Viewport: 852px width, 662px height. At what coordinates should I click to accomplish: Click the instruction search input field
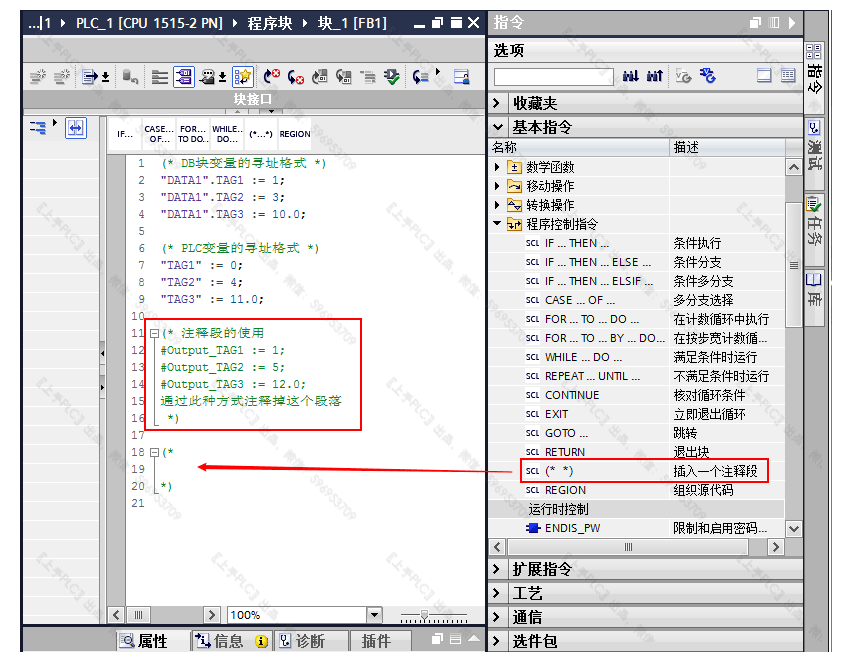[554, 76]
